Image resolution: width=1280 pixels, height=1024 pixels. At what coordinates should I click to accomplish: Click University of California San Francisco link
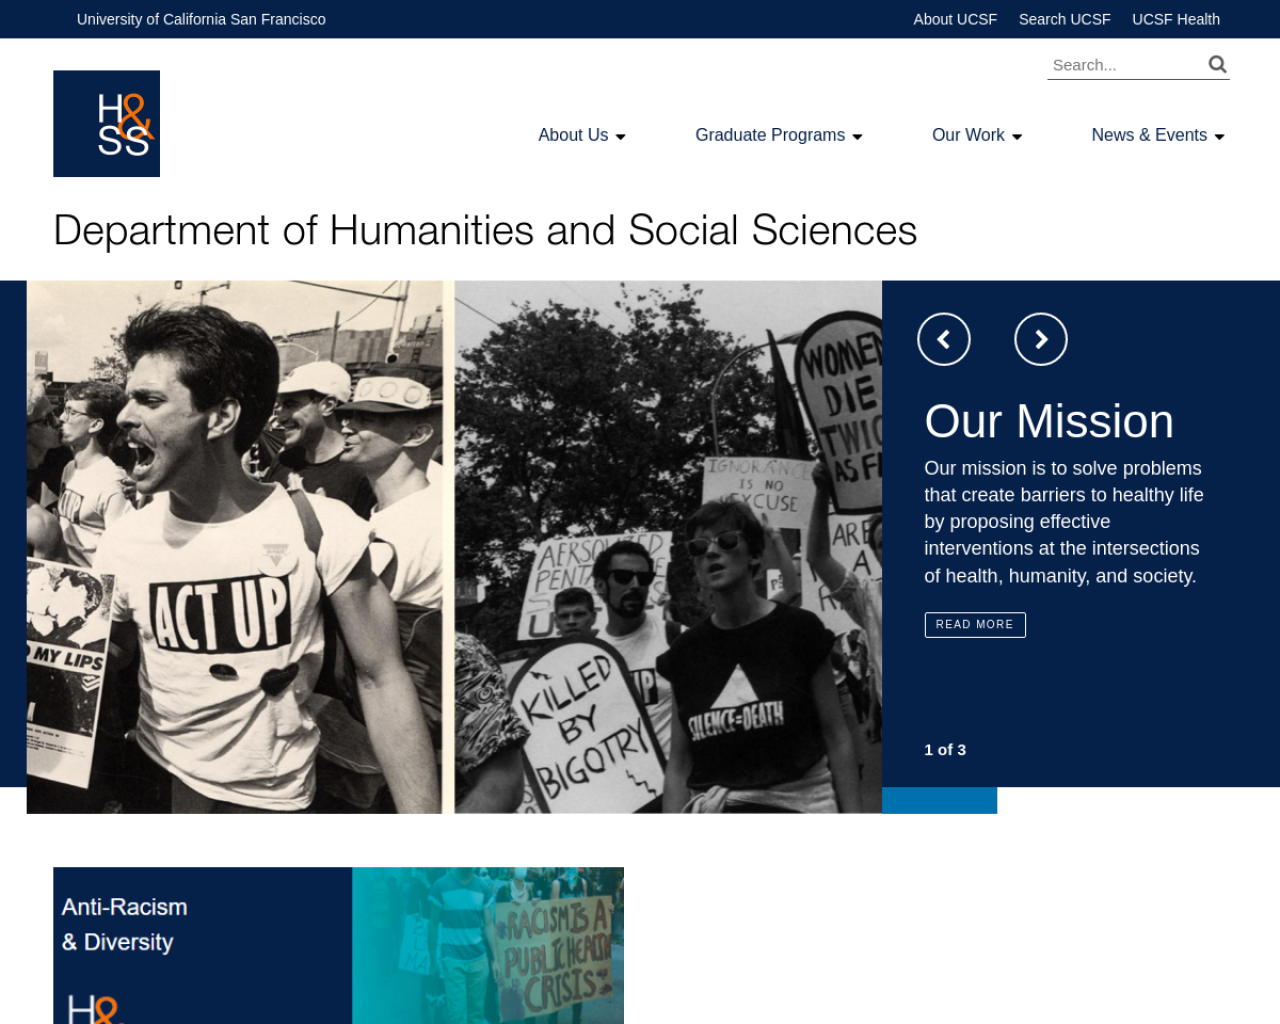click(201, 19)
